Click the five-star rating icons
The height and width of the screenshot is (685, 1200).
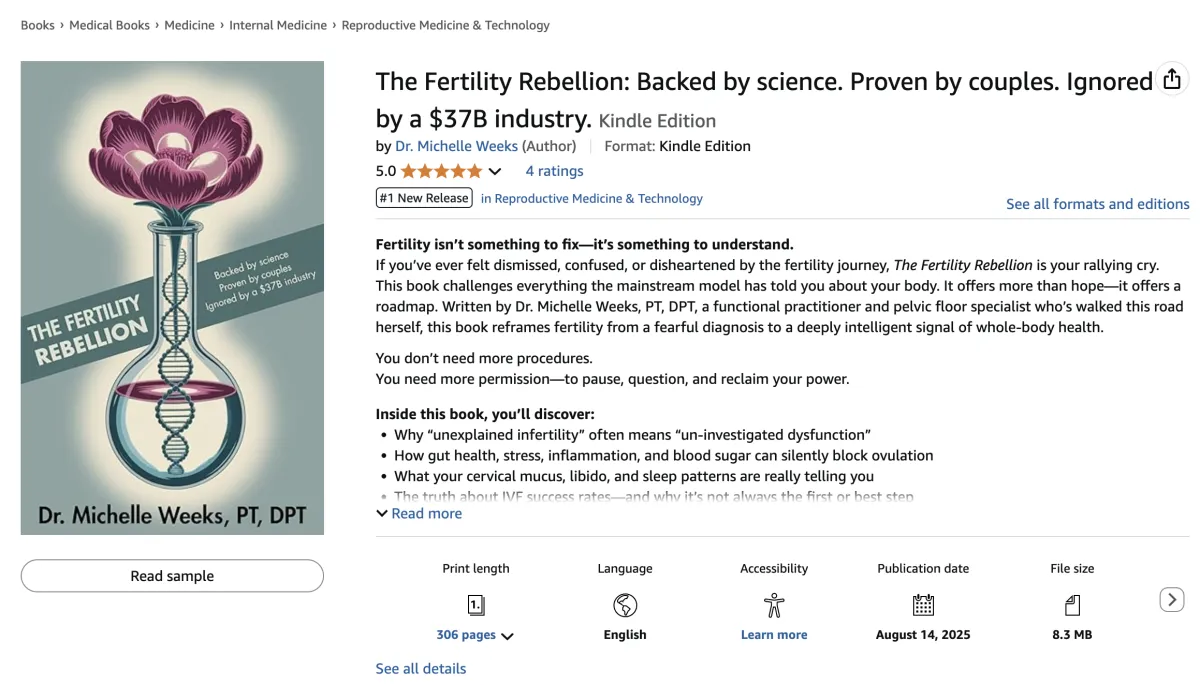[x=441, y=171]
